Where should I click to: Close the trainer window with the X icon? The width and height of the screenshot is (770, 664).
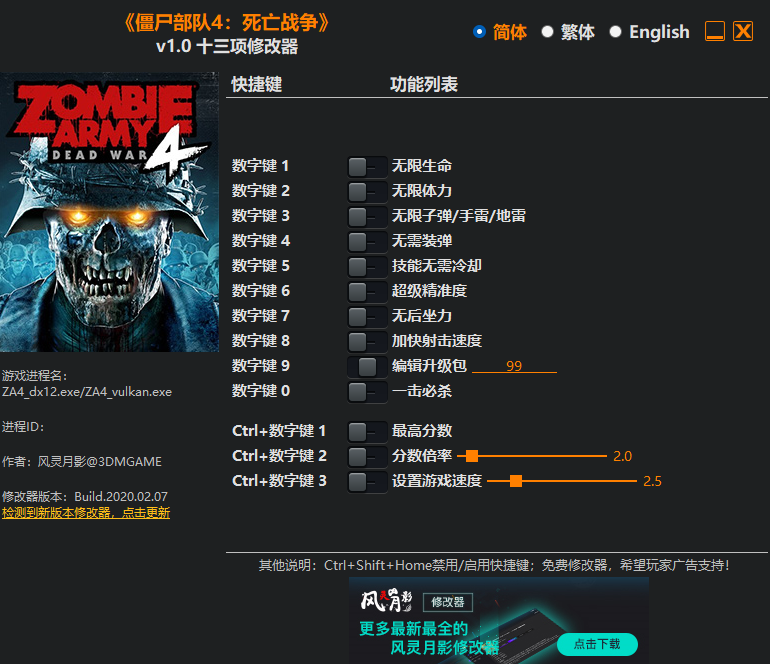click(x=743, y=31)
